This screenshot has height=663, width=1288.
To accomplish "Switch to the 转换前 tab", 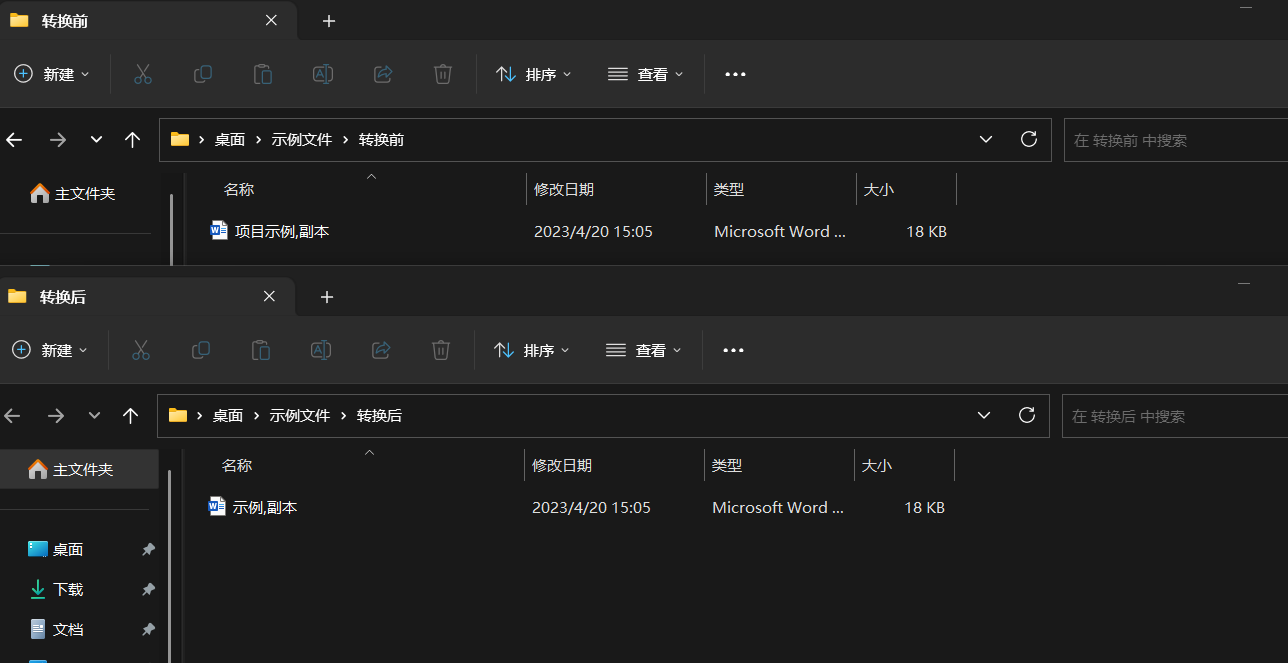I will [x=65, y=21].
